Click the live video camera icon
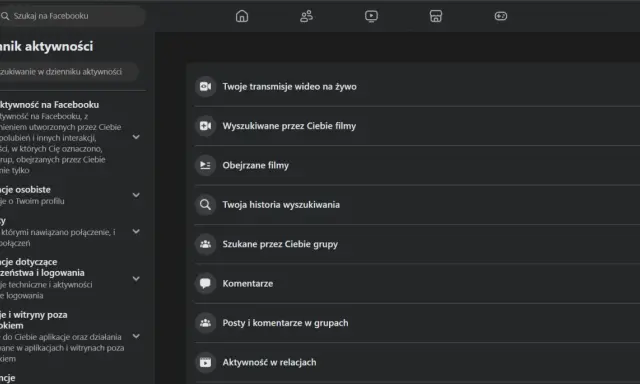Viewport: 640px width, 384px height. click(205, 87)
